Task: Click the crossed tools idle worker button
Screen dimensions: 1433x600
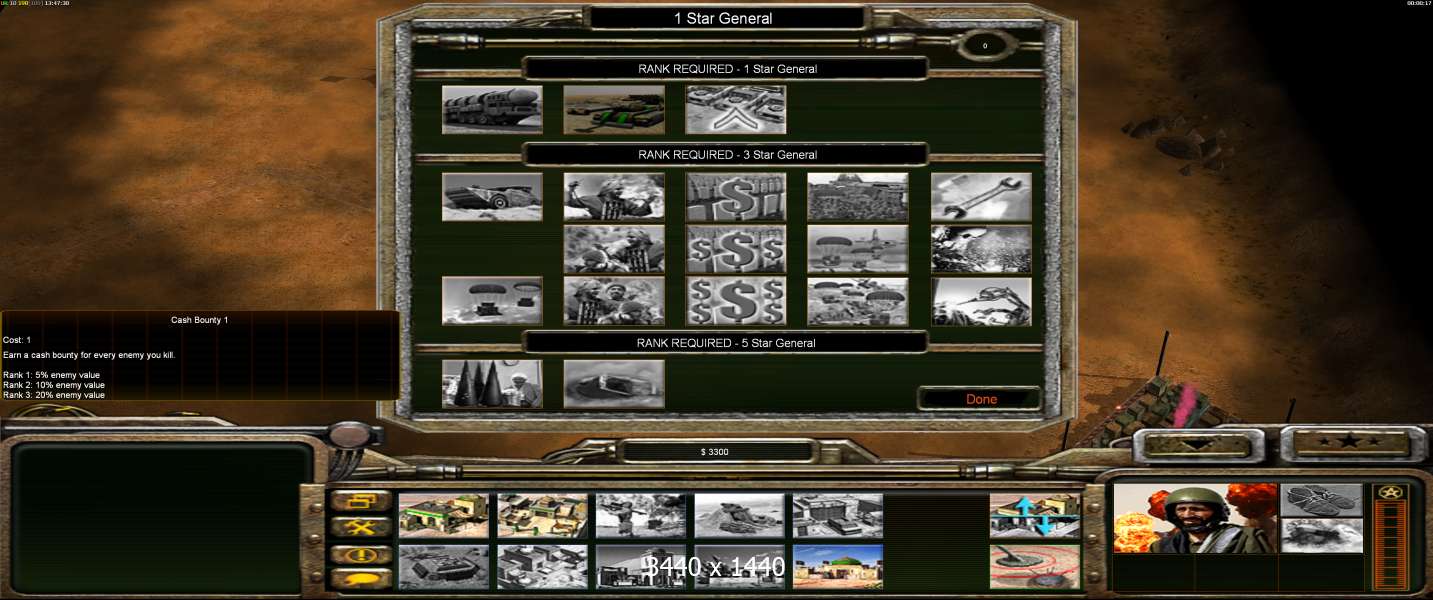Action: click(x=362, y=526)
